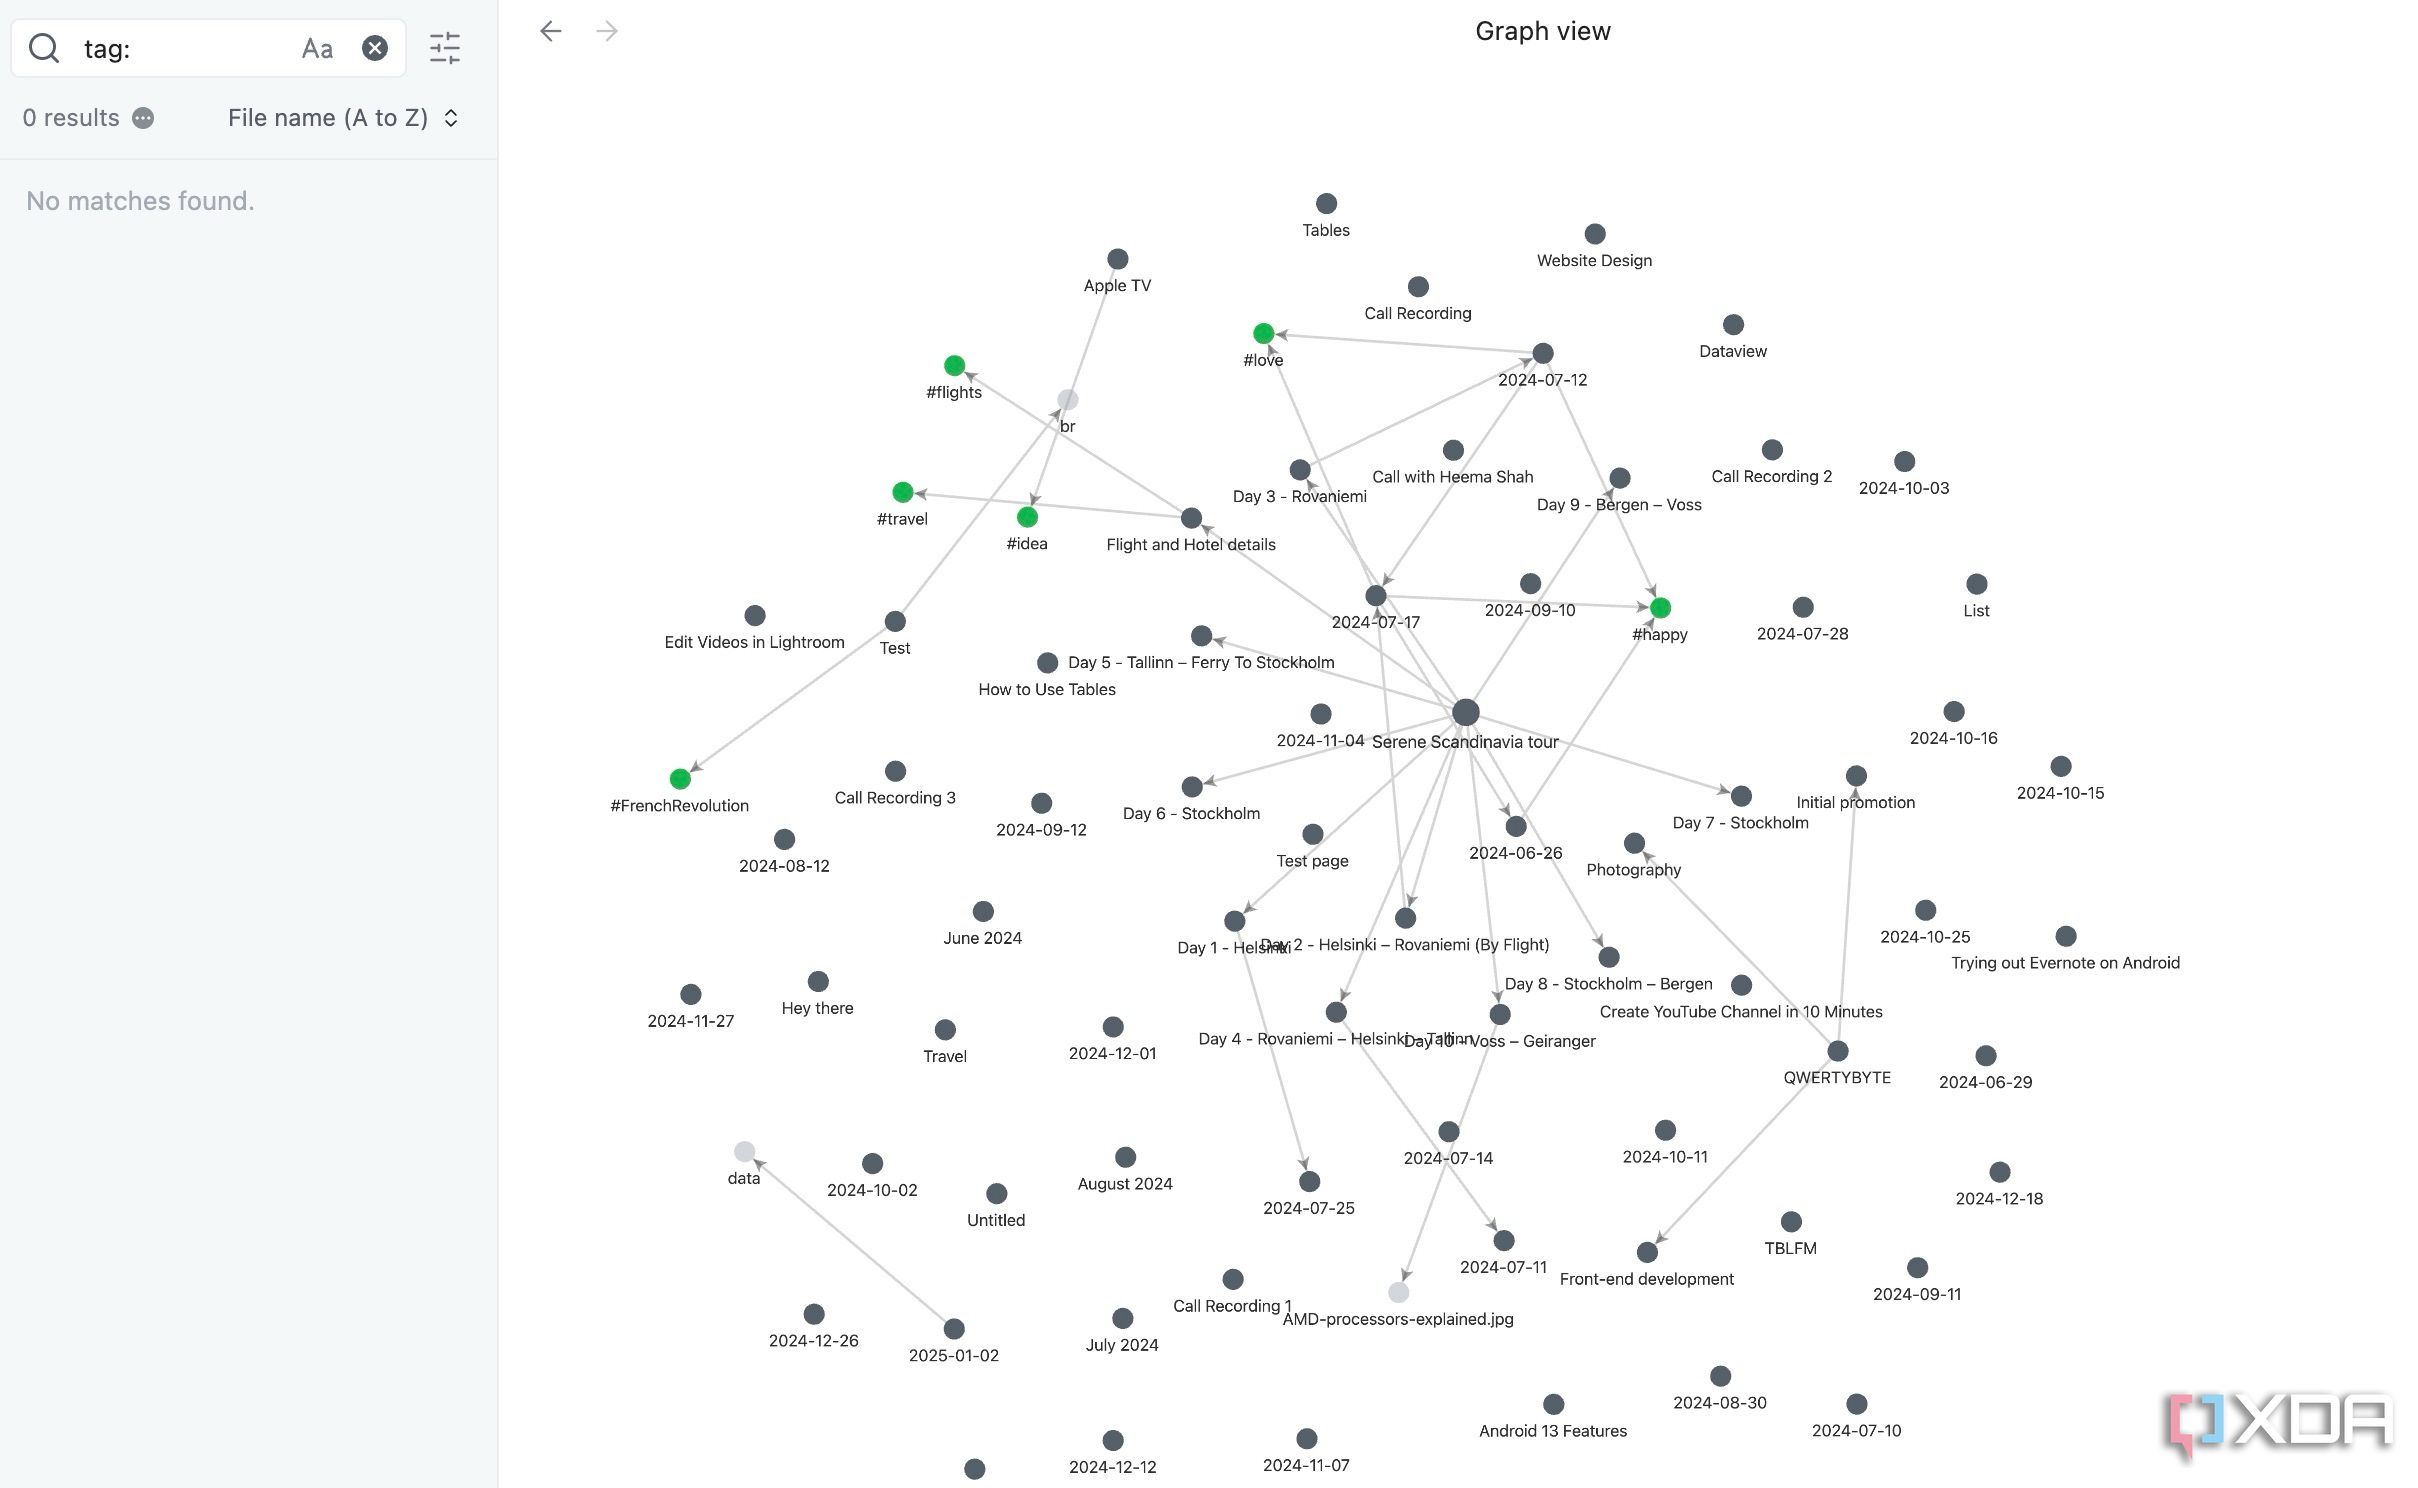This screenshot has height=1488, width=2418.
Task: Select the July 2024 node
Action: coord(1122,1318)
